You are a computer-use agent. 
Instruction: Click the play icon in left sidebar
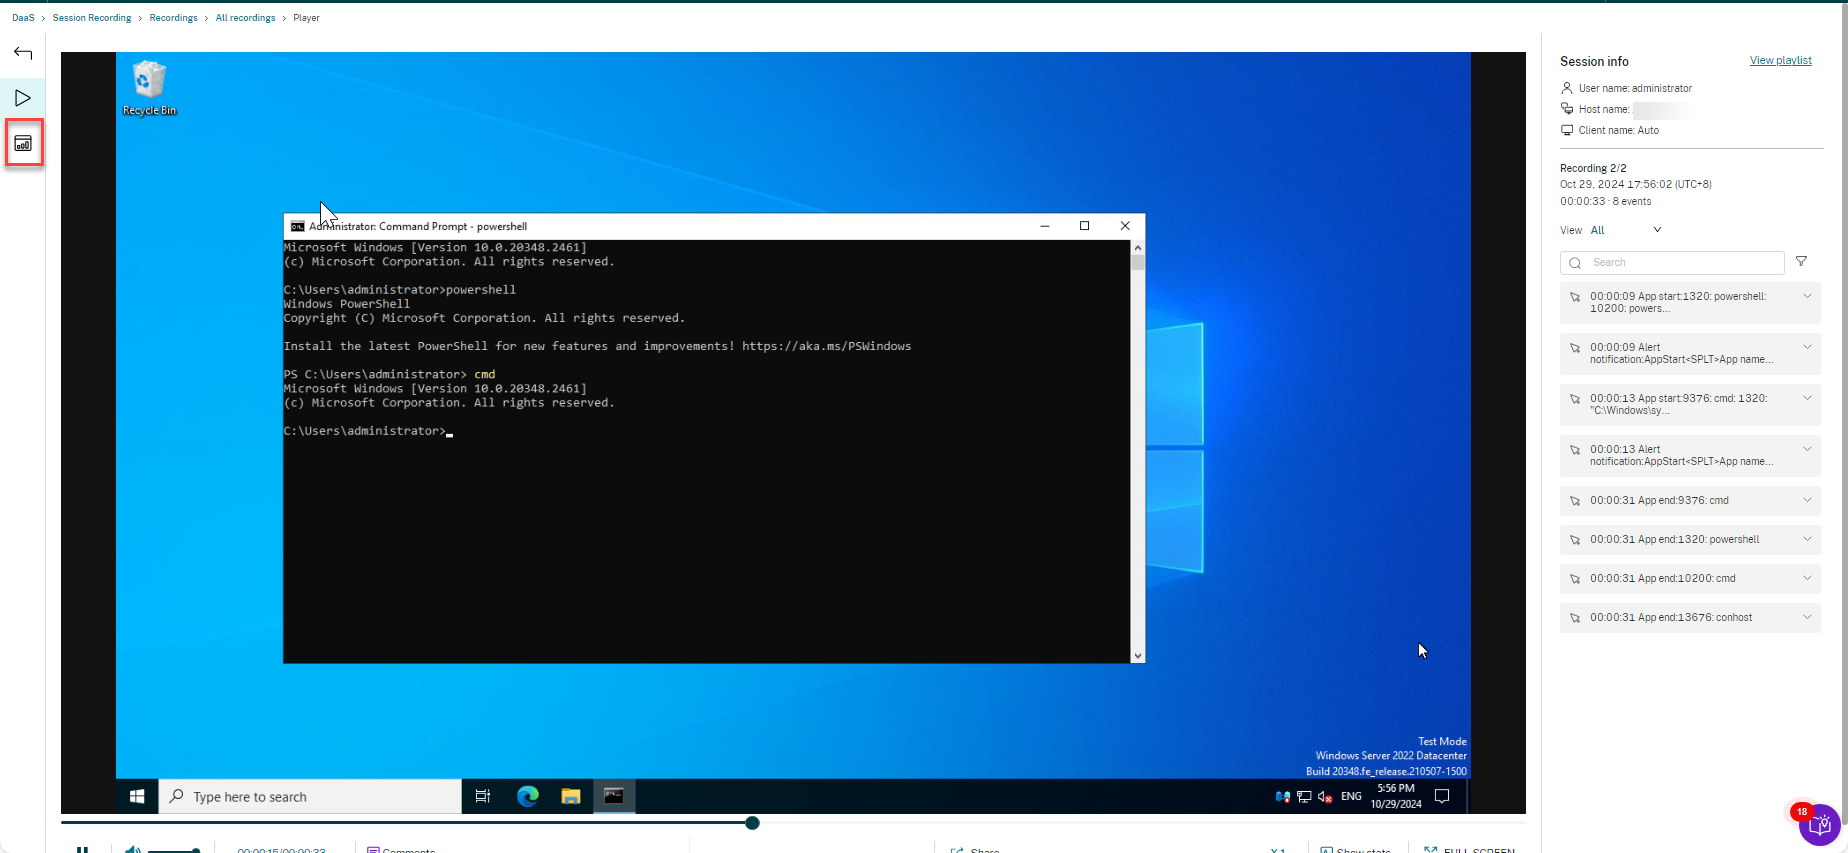[x=23, y=98]
